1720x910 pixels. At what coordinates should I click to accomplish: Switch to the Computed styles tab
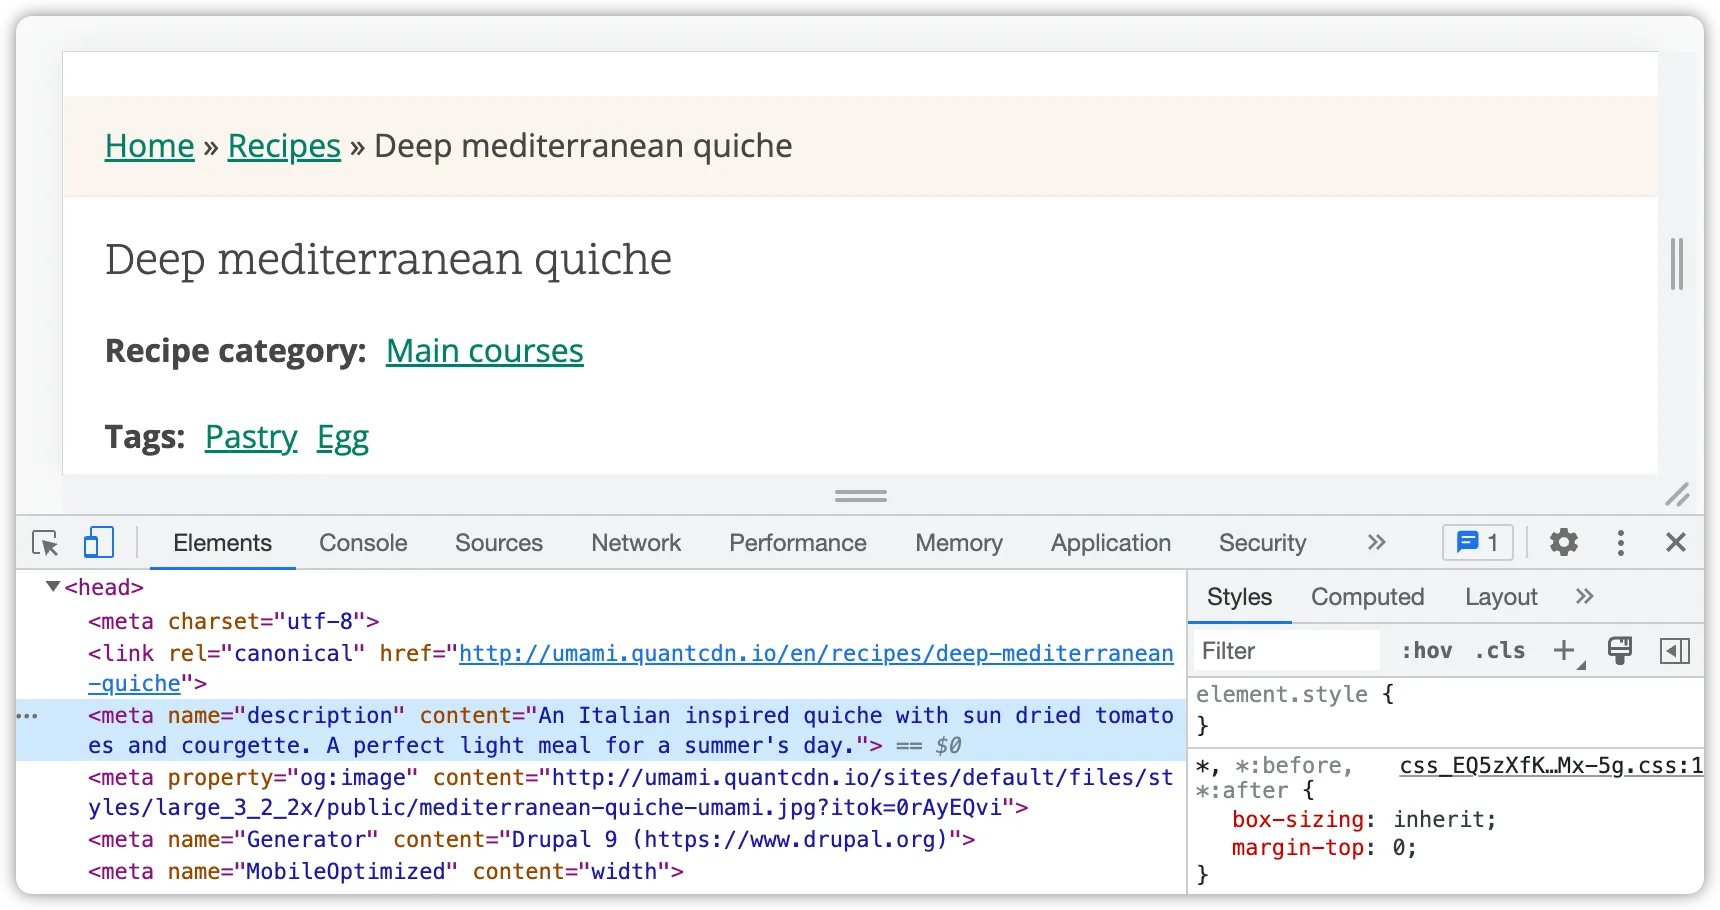(1367, 597)
